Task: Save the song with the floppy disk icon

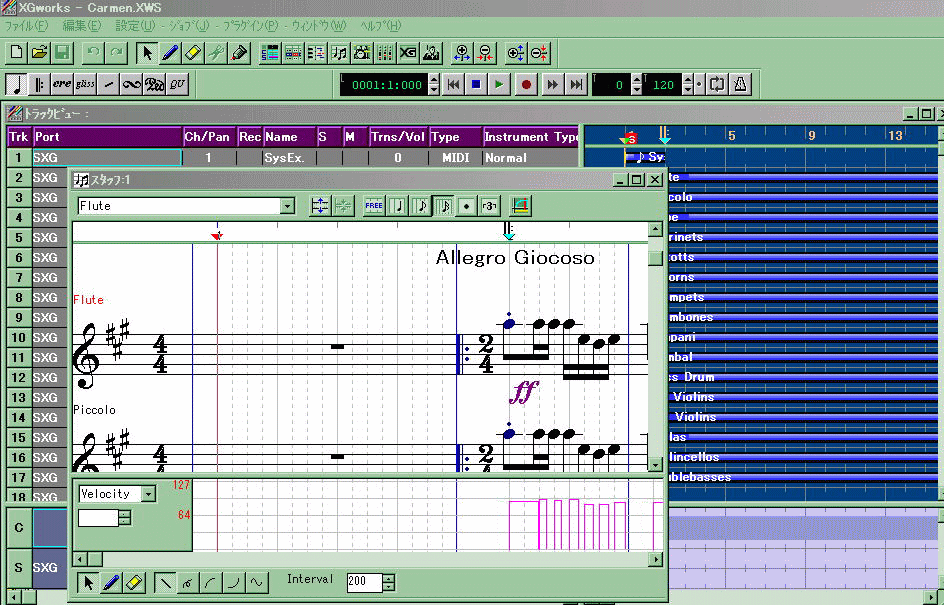Action: click(63, 53)
